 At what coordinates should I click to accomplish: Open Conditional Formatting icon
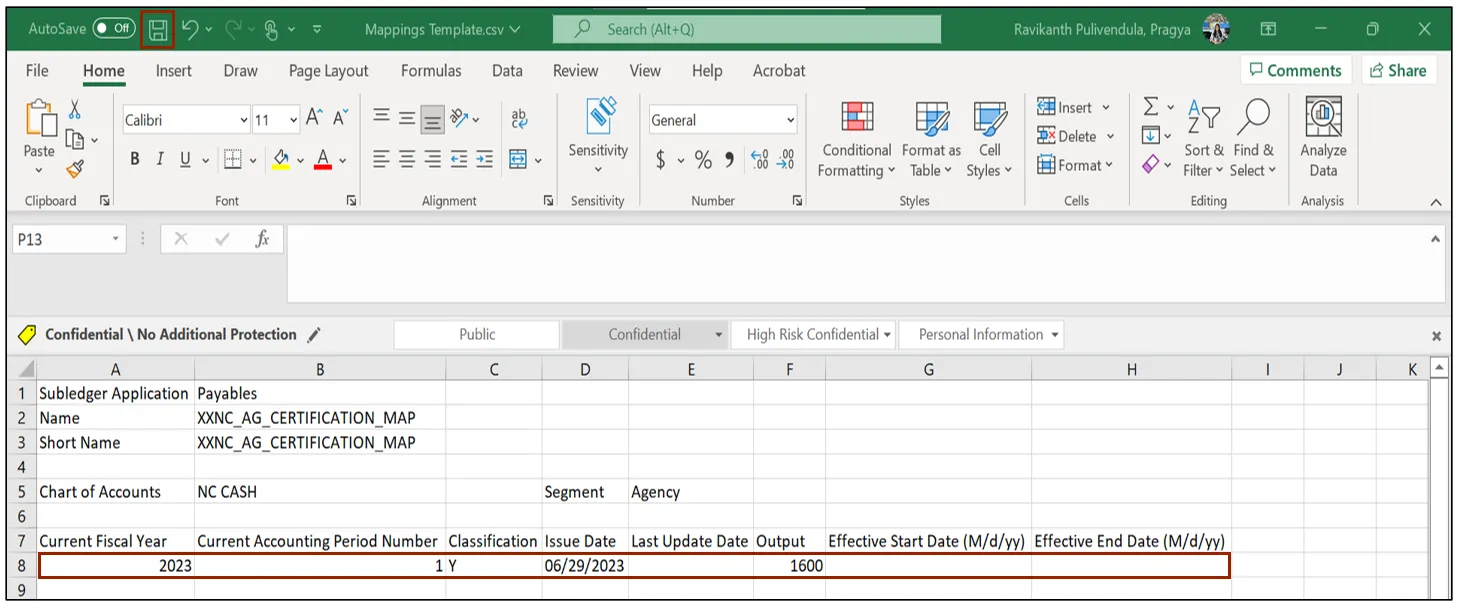coord(856,118)
